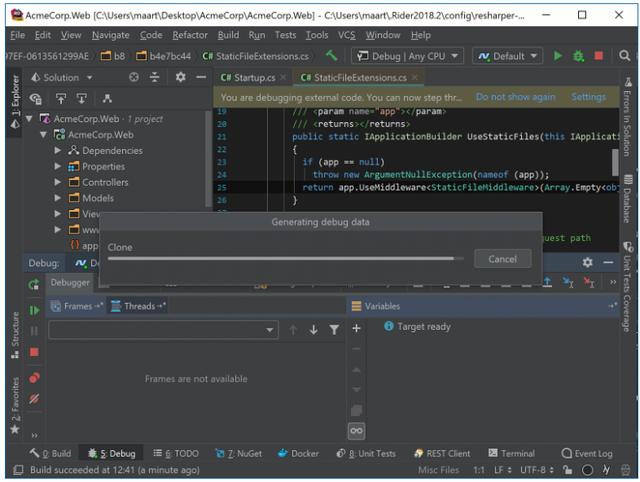Open the Tools menu

pyautogui.click(x=317, y=36)
